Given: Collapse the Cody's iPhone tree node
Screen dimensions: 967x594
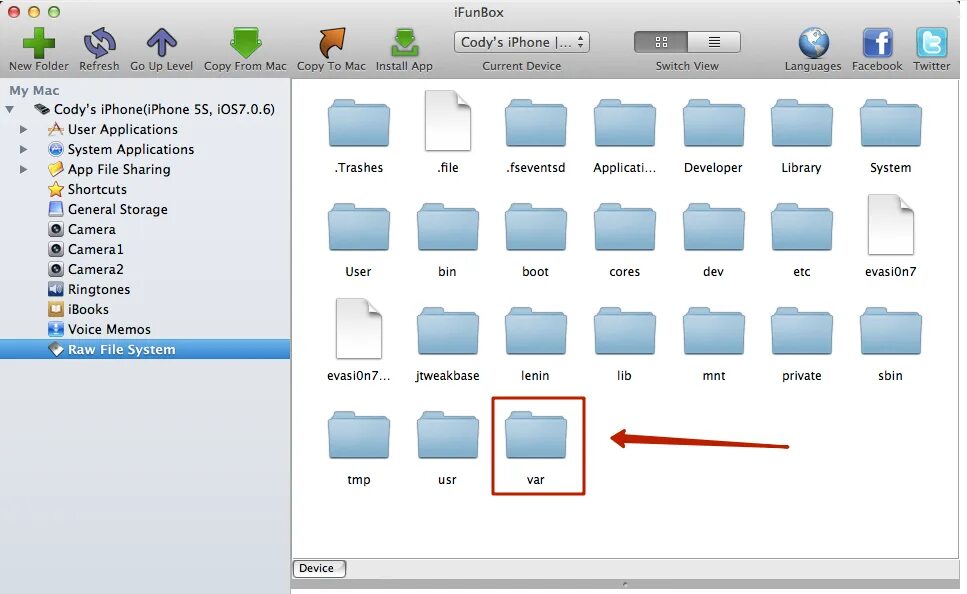Looking at the screenshot, I should [10, 110].
